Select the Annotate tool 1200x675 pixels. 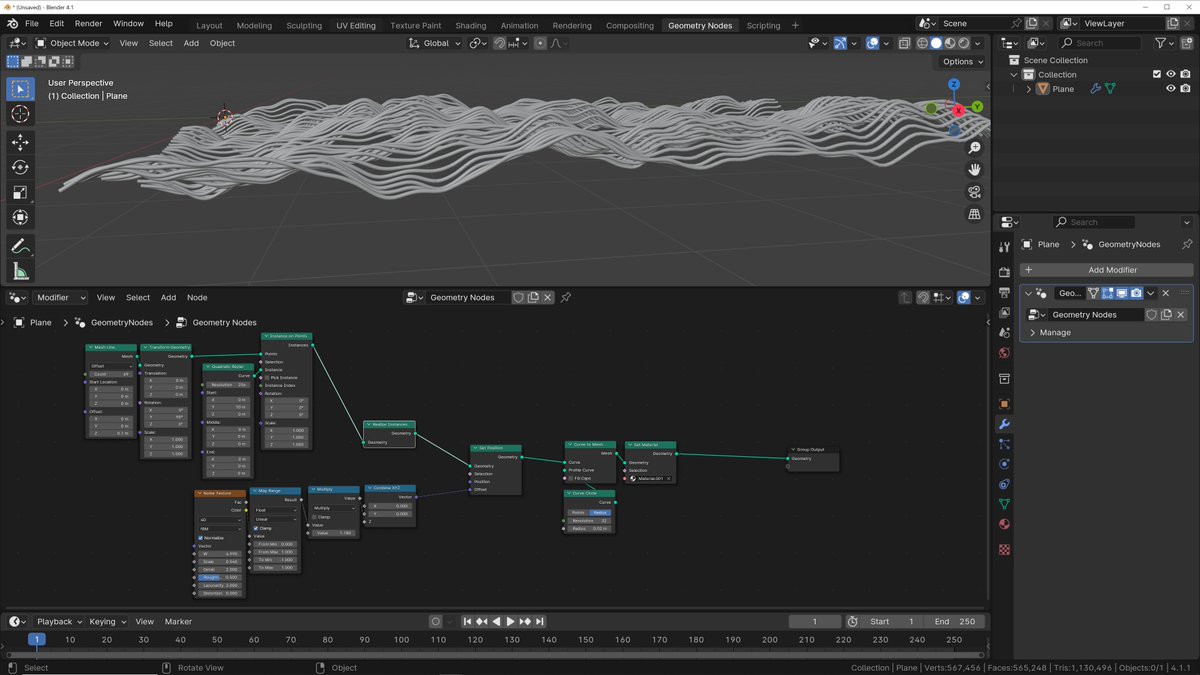[20, 245]
